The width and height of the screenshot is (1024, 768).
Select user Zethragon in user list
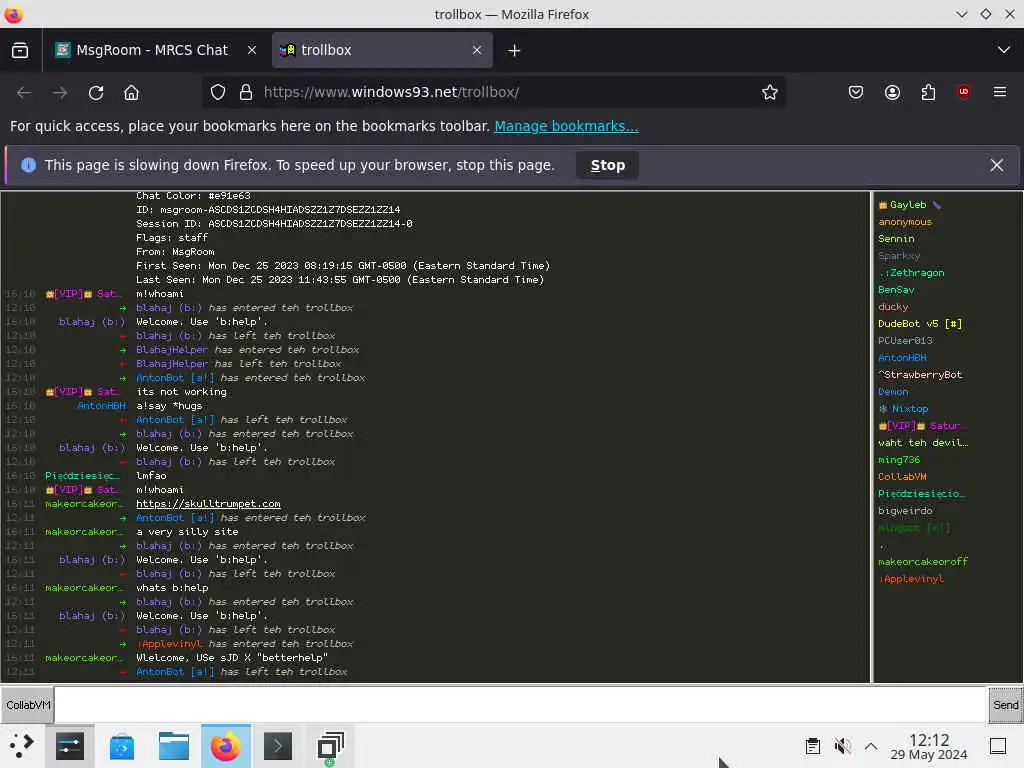(x=912, y=273)
